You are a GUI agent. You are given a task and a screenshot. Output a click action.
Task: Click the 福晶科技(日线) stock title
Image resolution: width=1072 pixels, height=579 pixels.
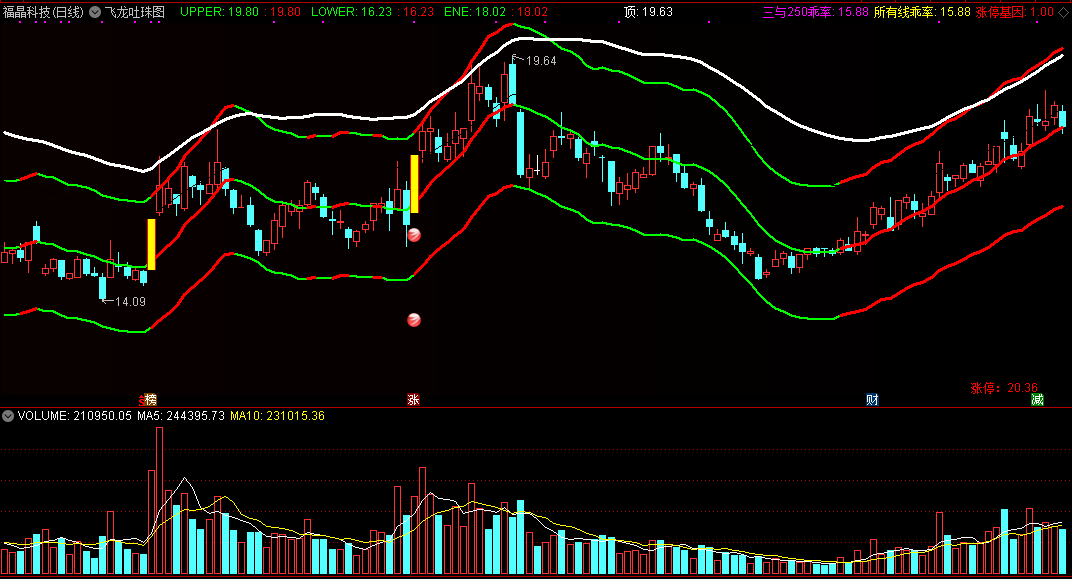coord(43,12)
